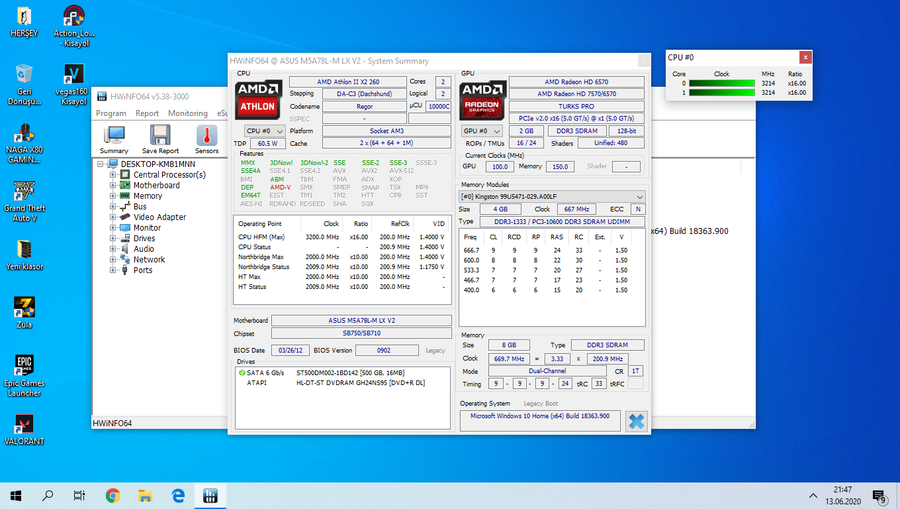
Task: Click the AMD Radeon HD 6570 field
Action: [x=576, y=81]
